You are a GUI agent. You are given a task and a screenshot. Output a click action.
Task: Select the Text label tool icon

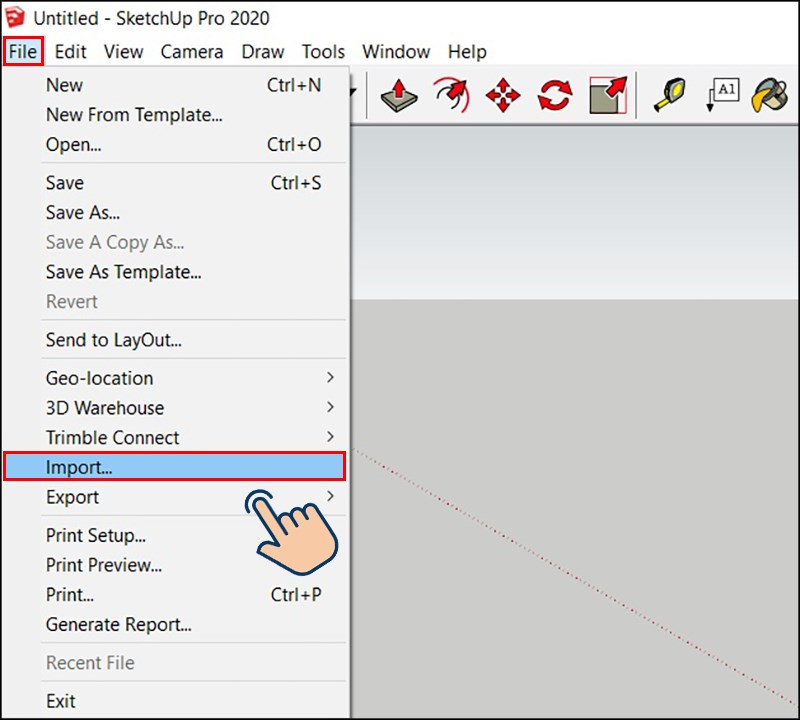[x=723, y=94]
